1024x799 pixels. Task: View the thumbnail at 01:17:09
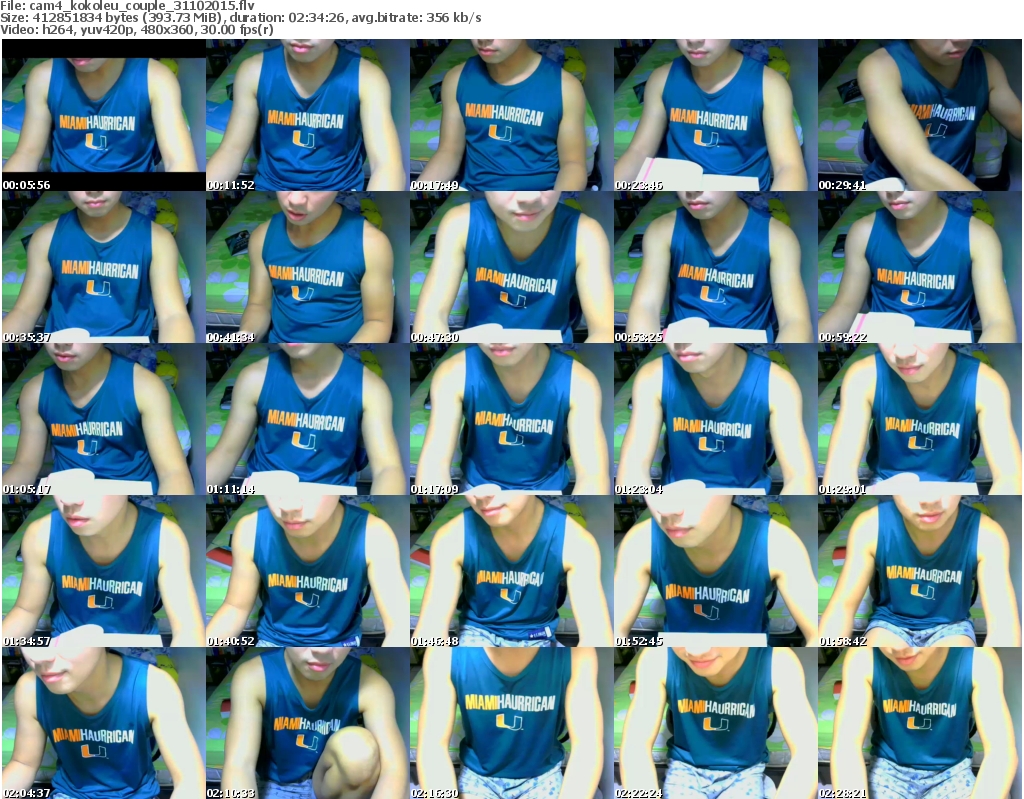click(511, 419)
